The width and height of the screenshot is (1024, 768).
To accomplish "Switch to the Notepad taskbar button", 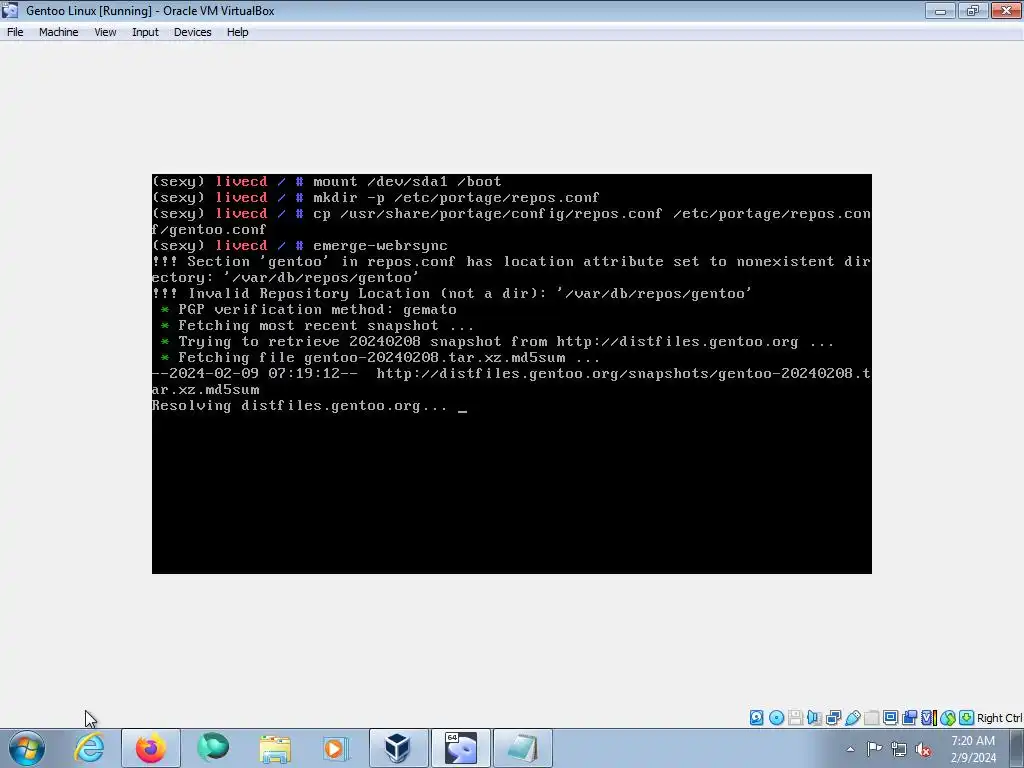I will 522,748.
